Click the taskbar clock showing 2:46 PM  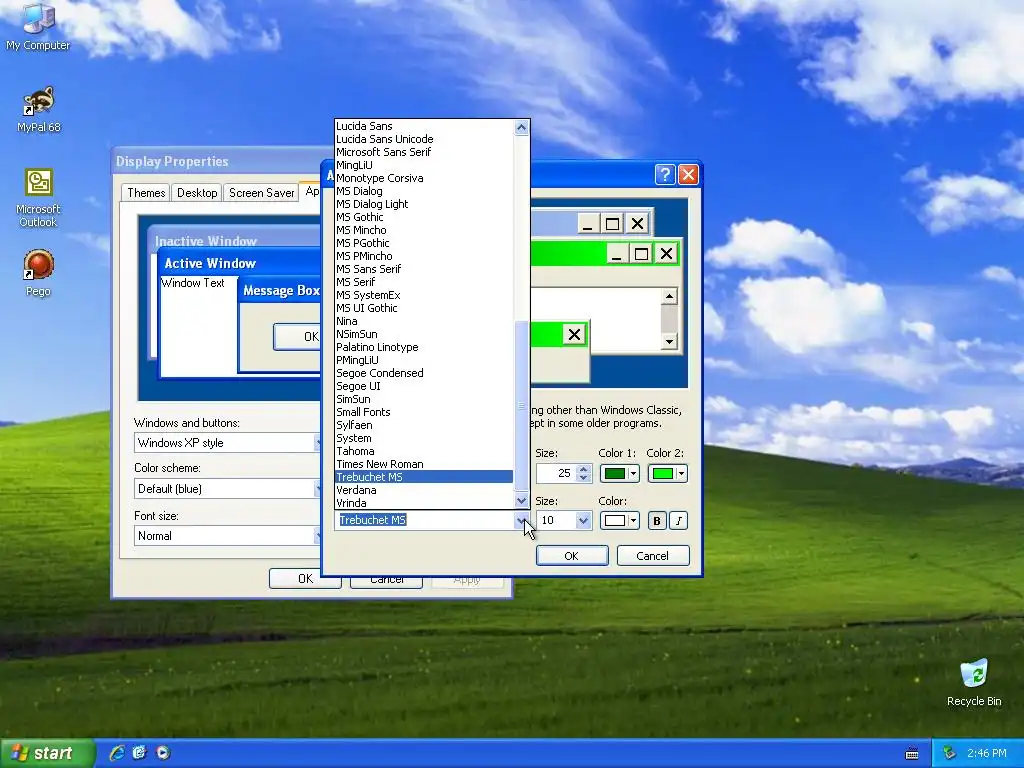pos(987,753)
